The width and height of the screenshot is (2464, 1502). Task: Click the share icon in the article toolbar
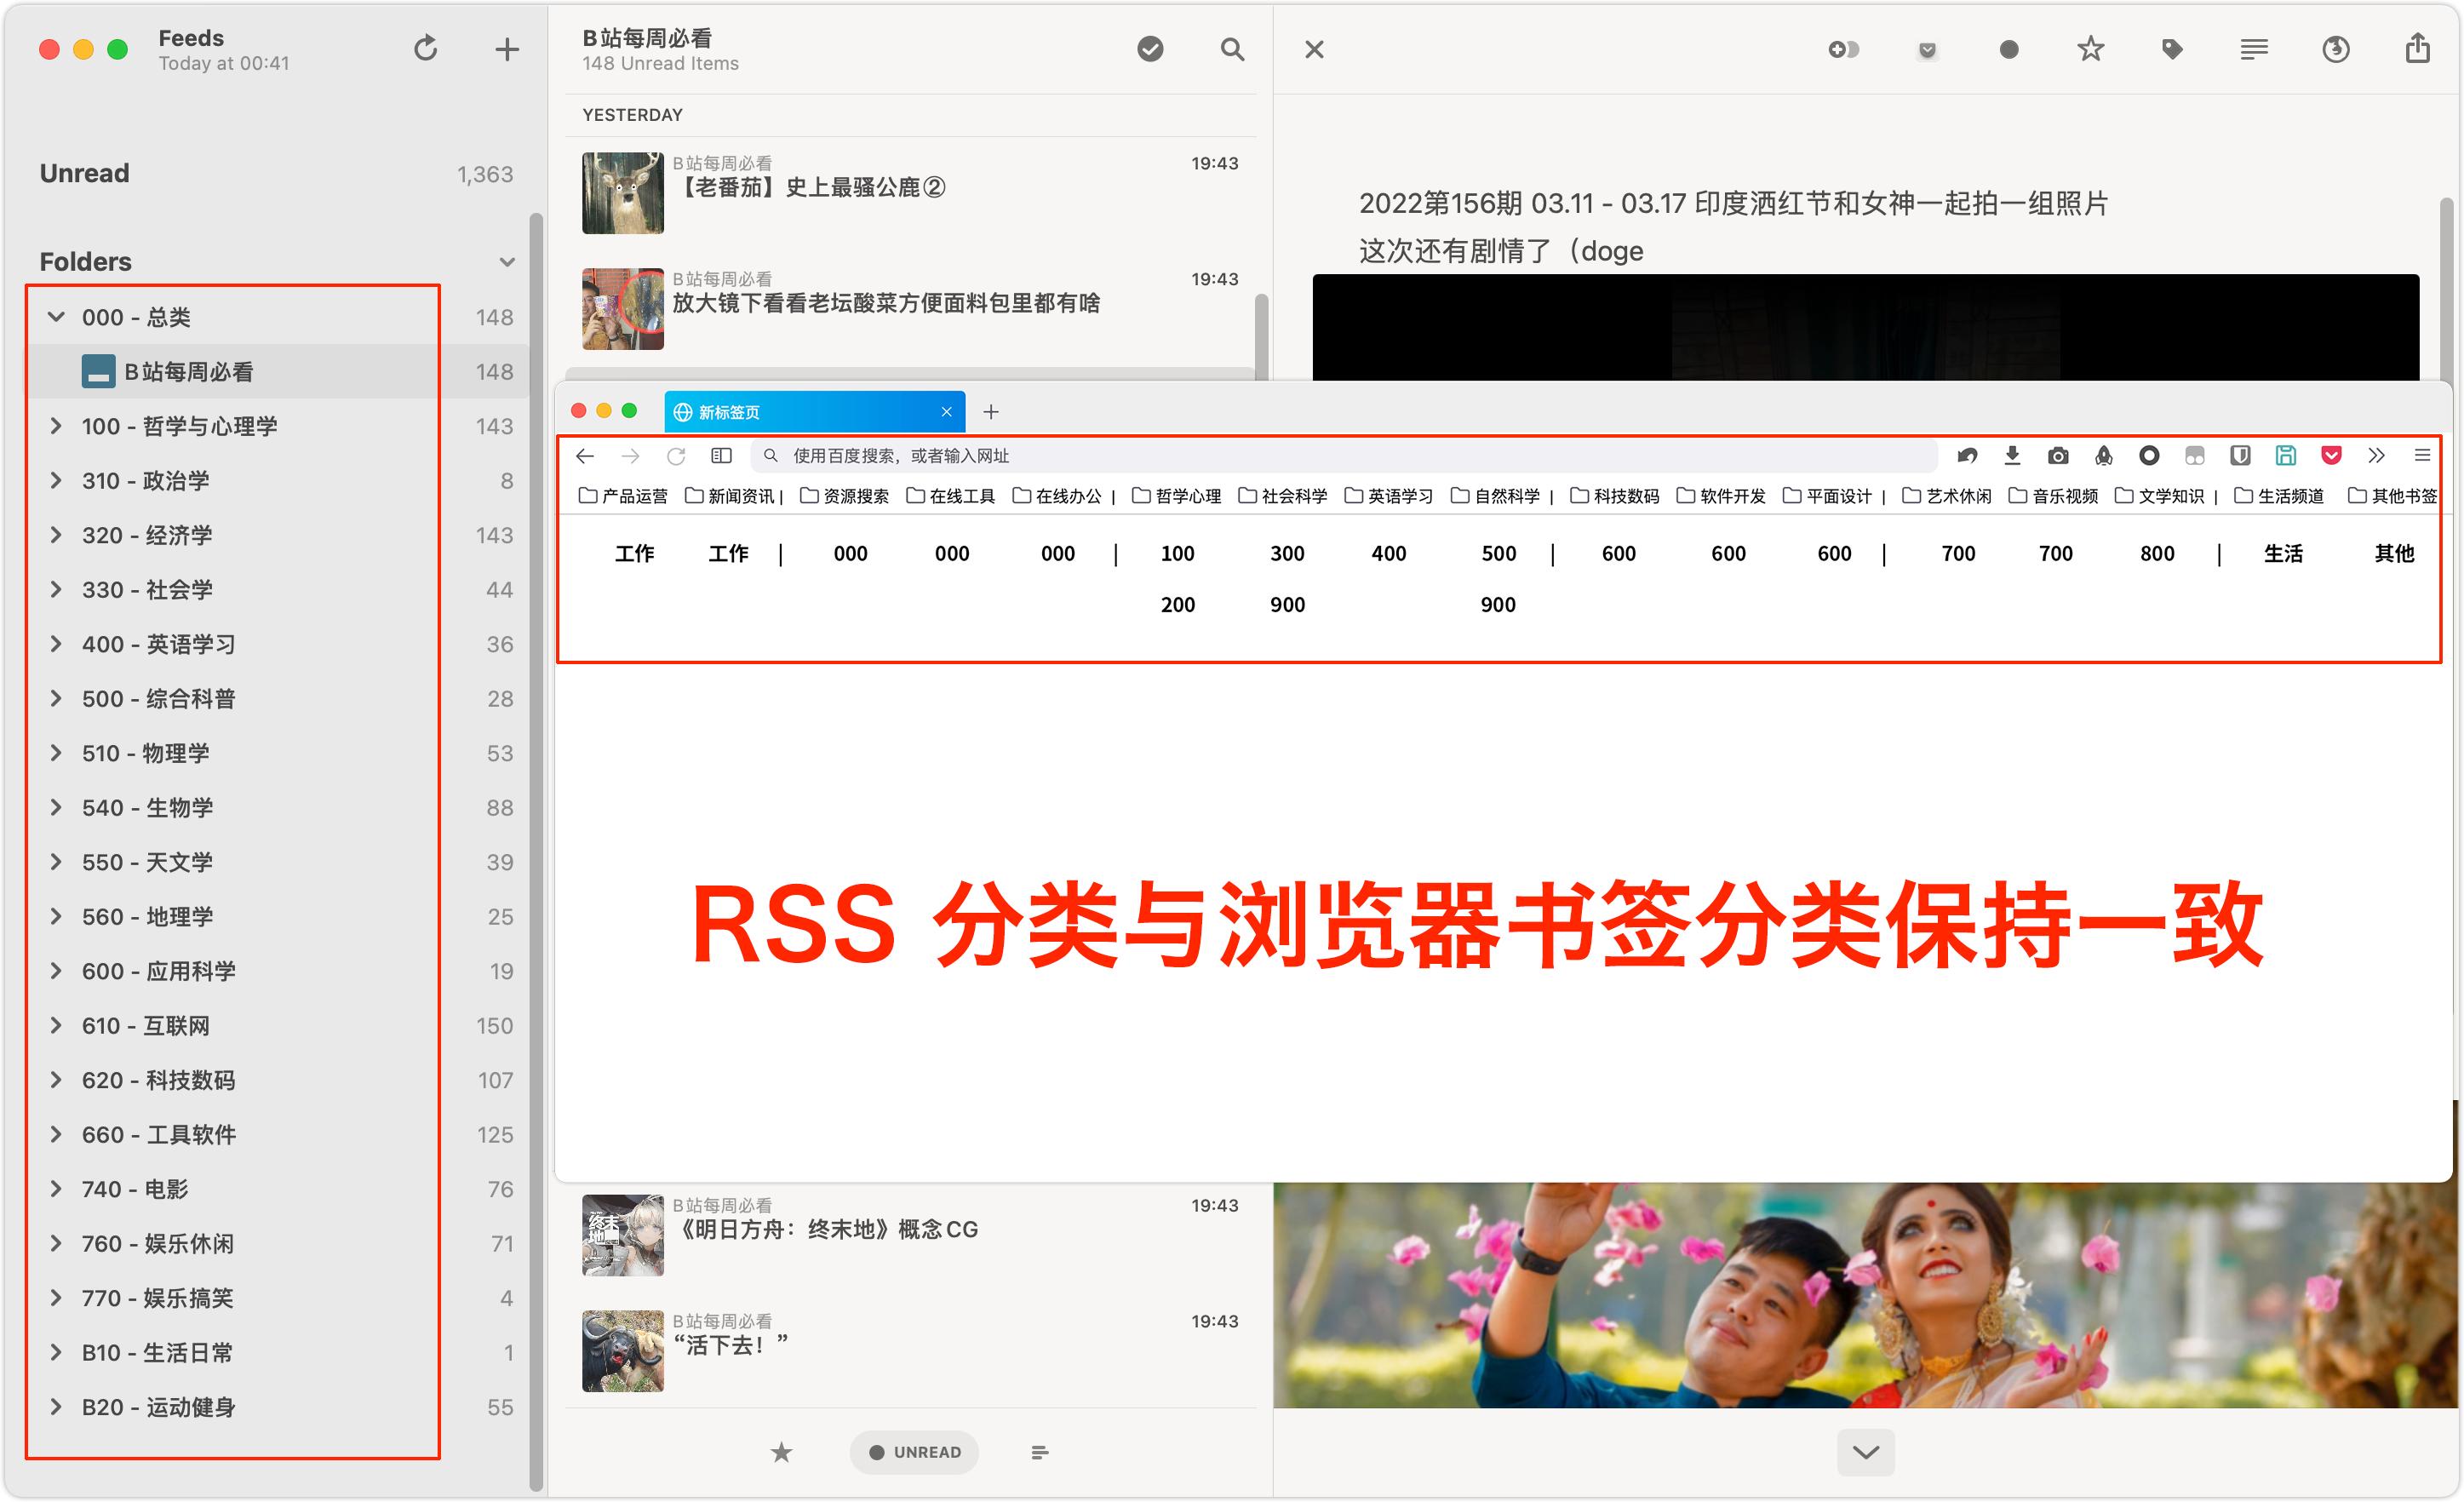pos(2420,49)
